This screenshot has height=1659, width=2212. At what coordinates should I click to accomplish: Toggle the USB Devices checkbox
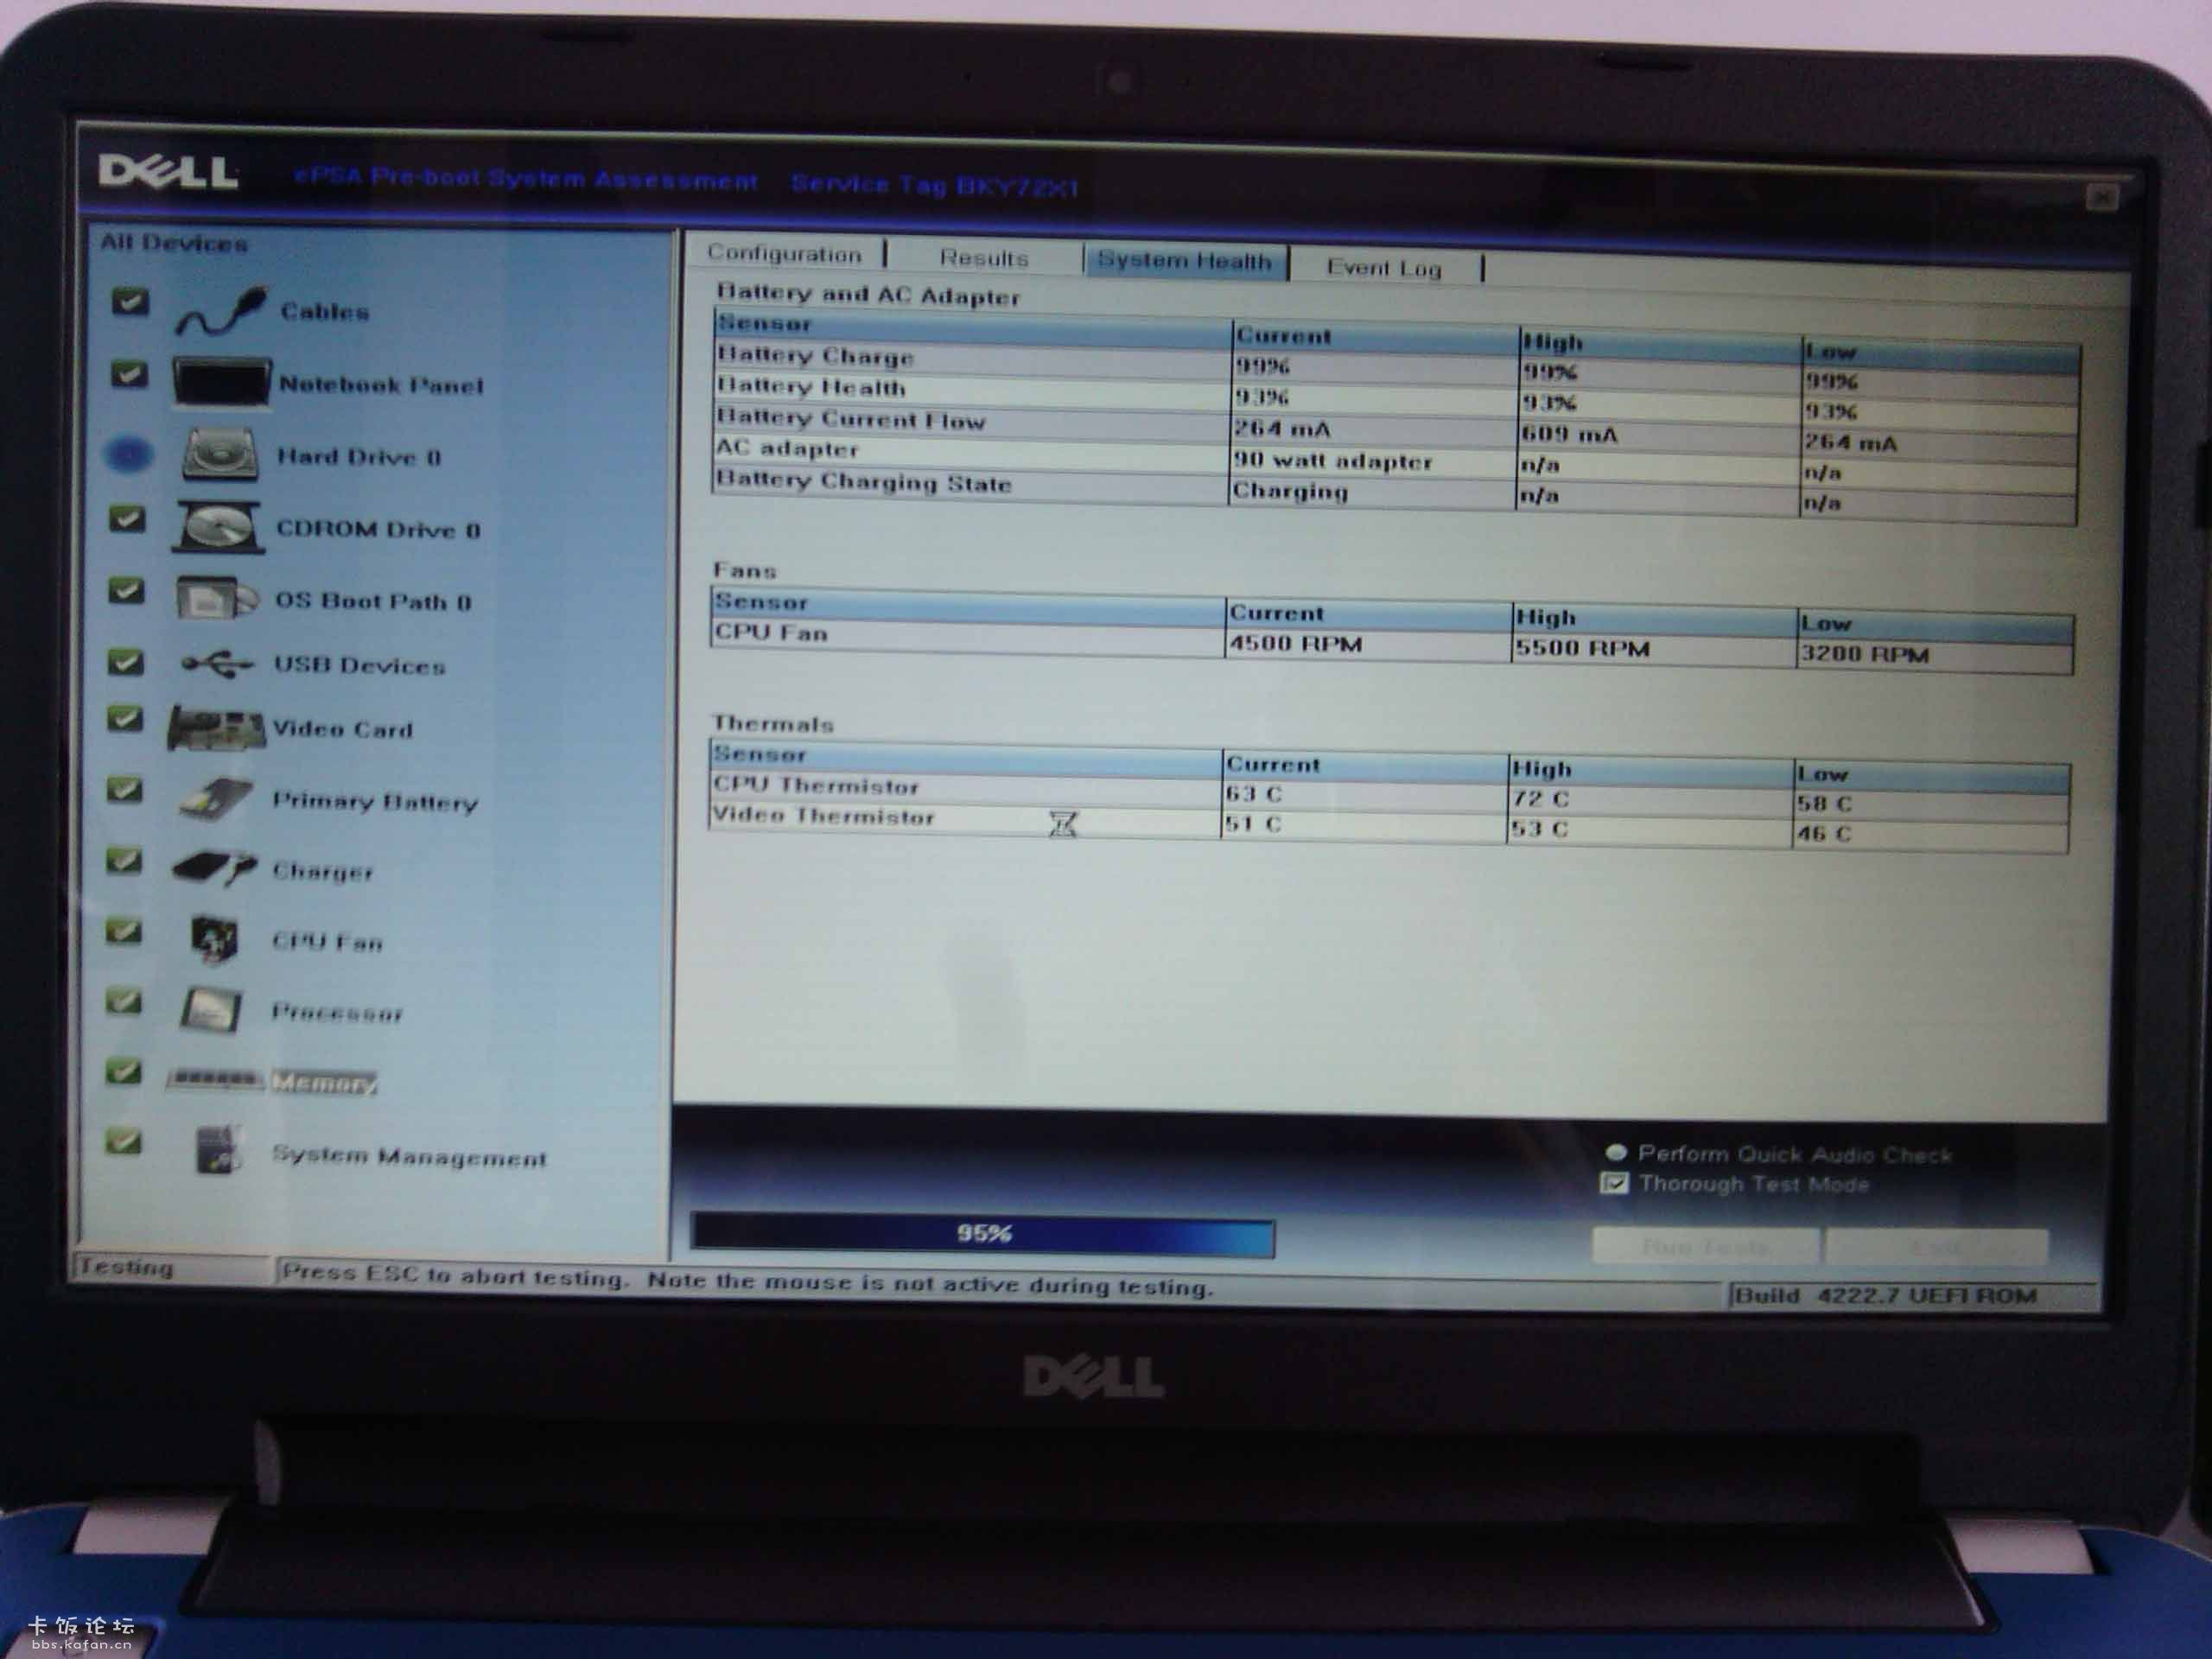click(125, 662)
